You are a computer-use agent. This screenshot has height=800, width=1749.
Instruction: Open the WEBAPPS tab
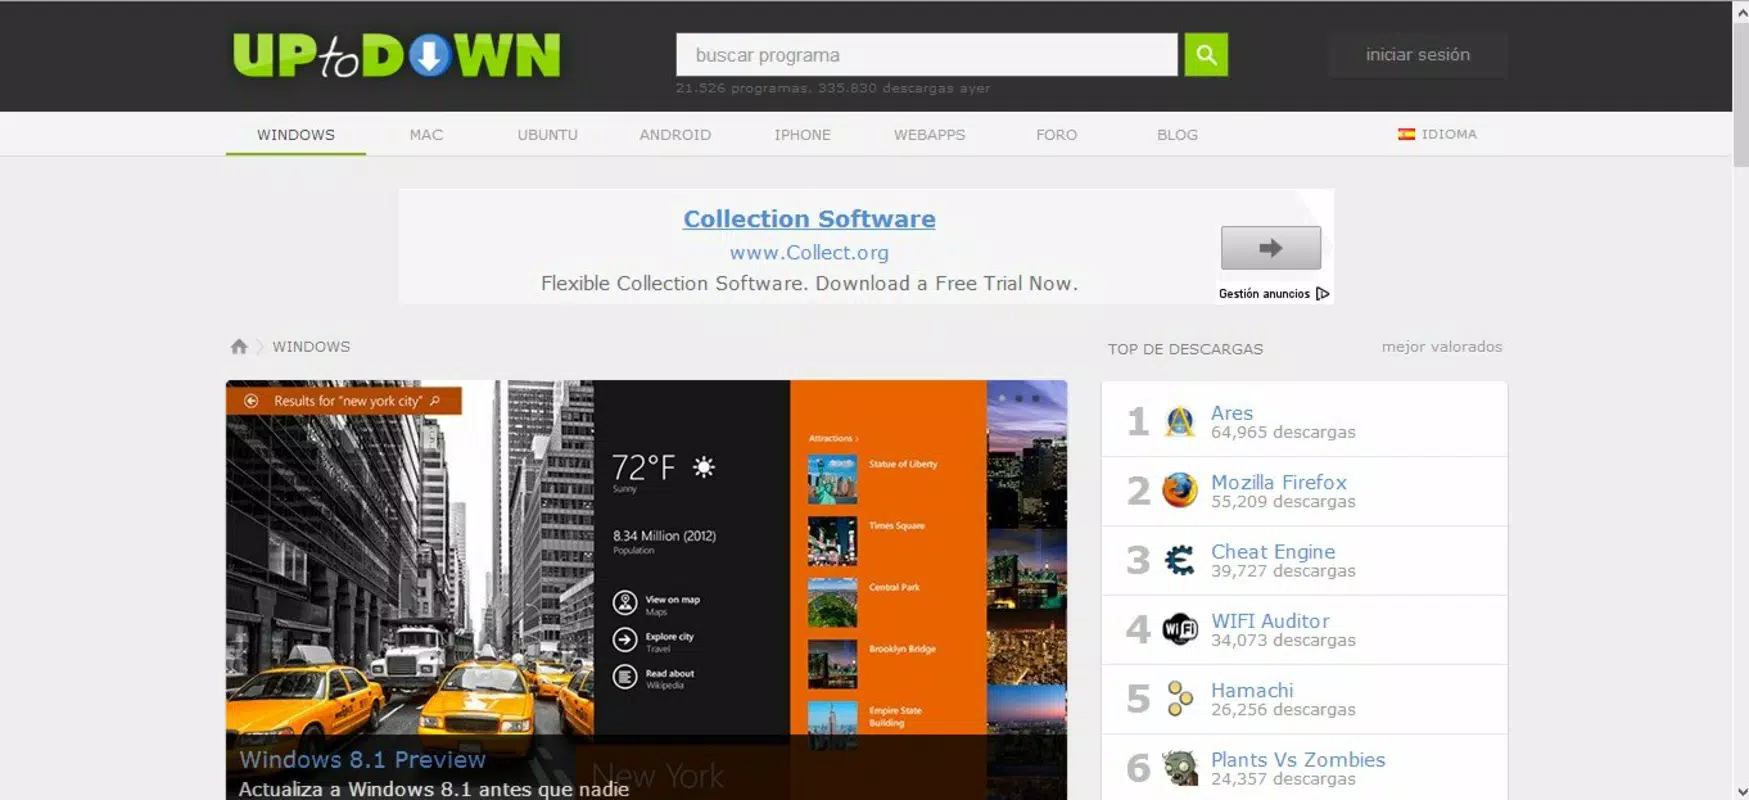tap(929, 135)
